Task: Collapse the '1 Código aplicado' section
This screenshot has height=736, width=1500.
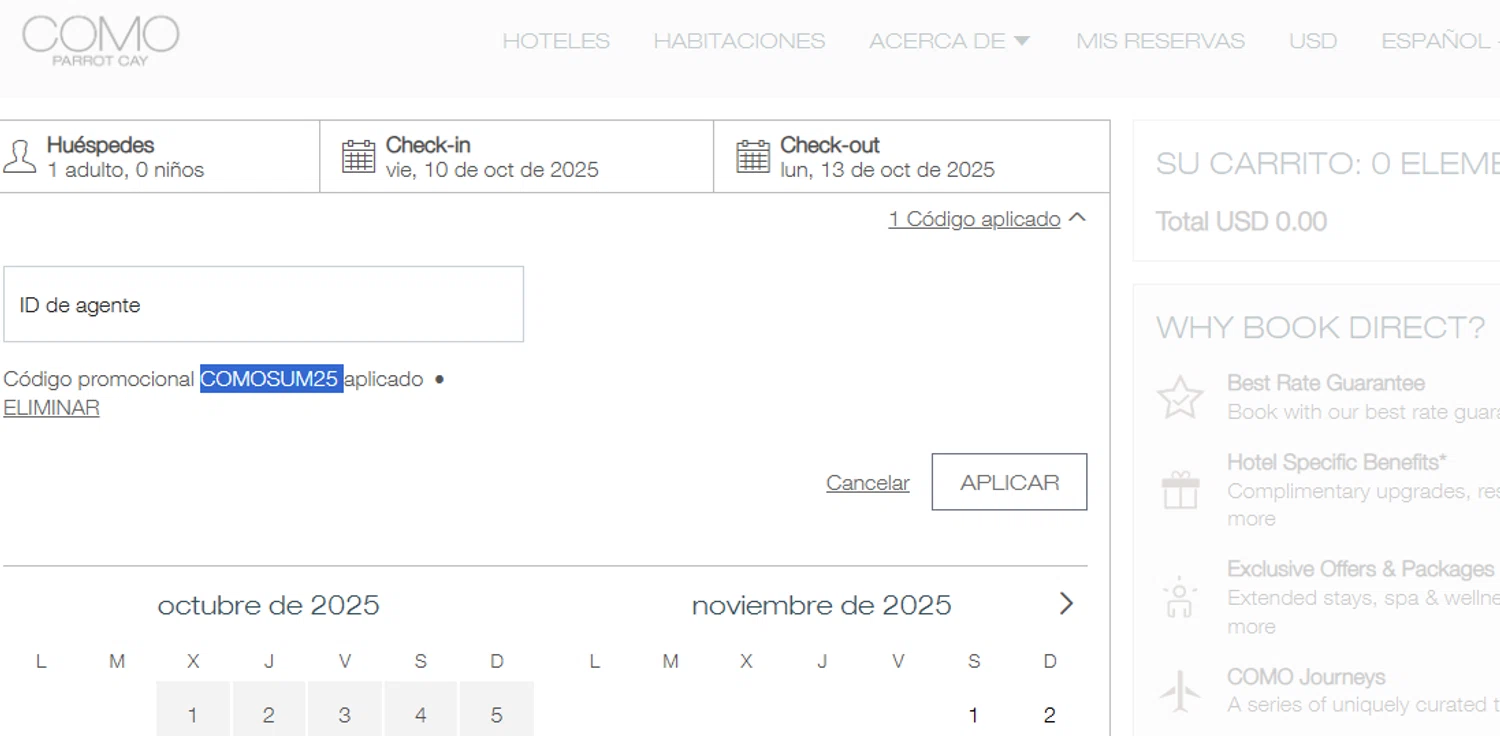Action: tap(987, 219)
